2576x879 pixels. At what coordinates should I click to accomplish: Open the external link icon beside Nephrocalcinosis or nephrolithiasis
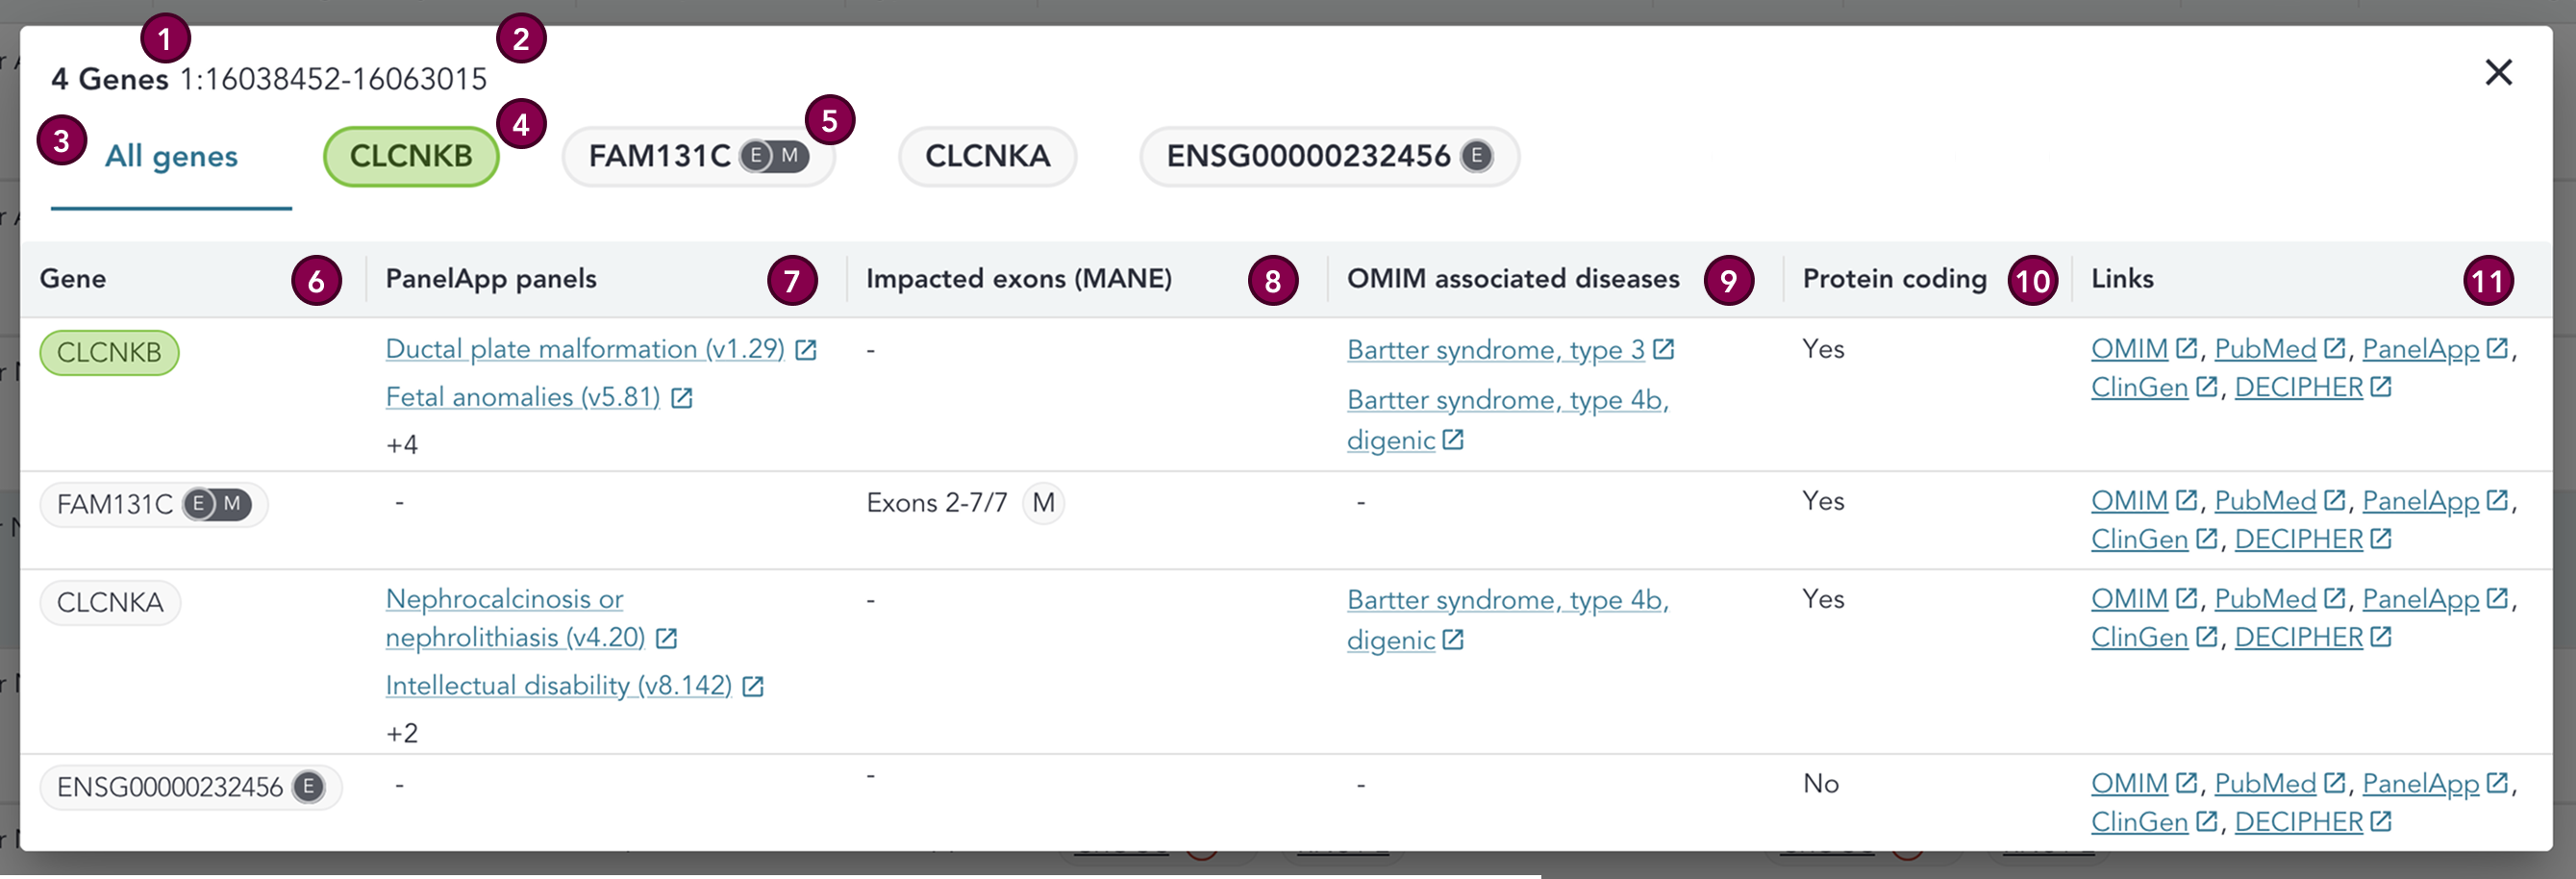tap(667, 638)
